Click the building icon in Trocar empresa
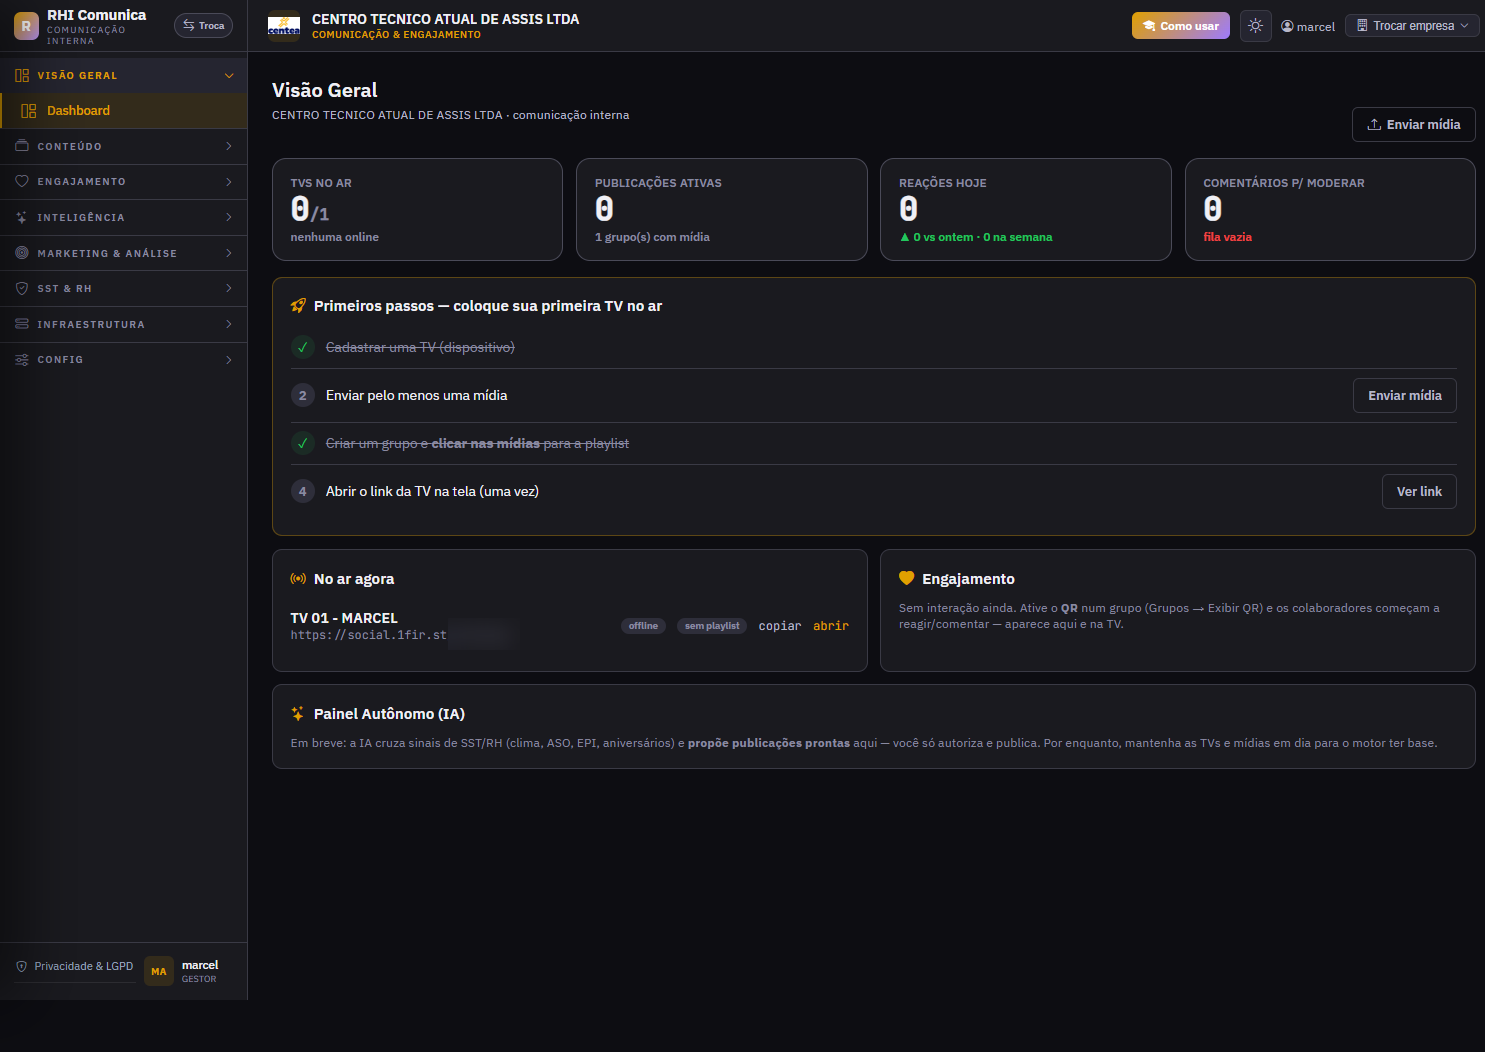This screenshot has width=1485, height=1052. tap(1362, 26)
